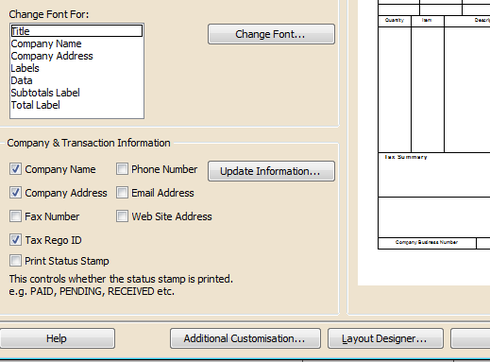Pick Total Label in font list

(x=77, y=105)
